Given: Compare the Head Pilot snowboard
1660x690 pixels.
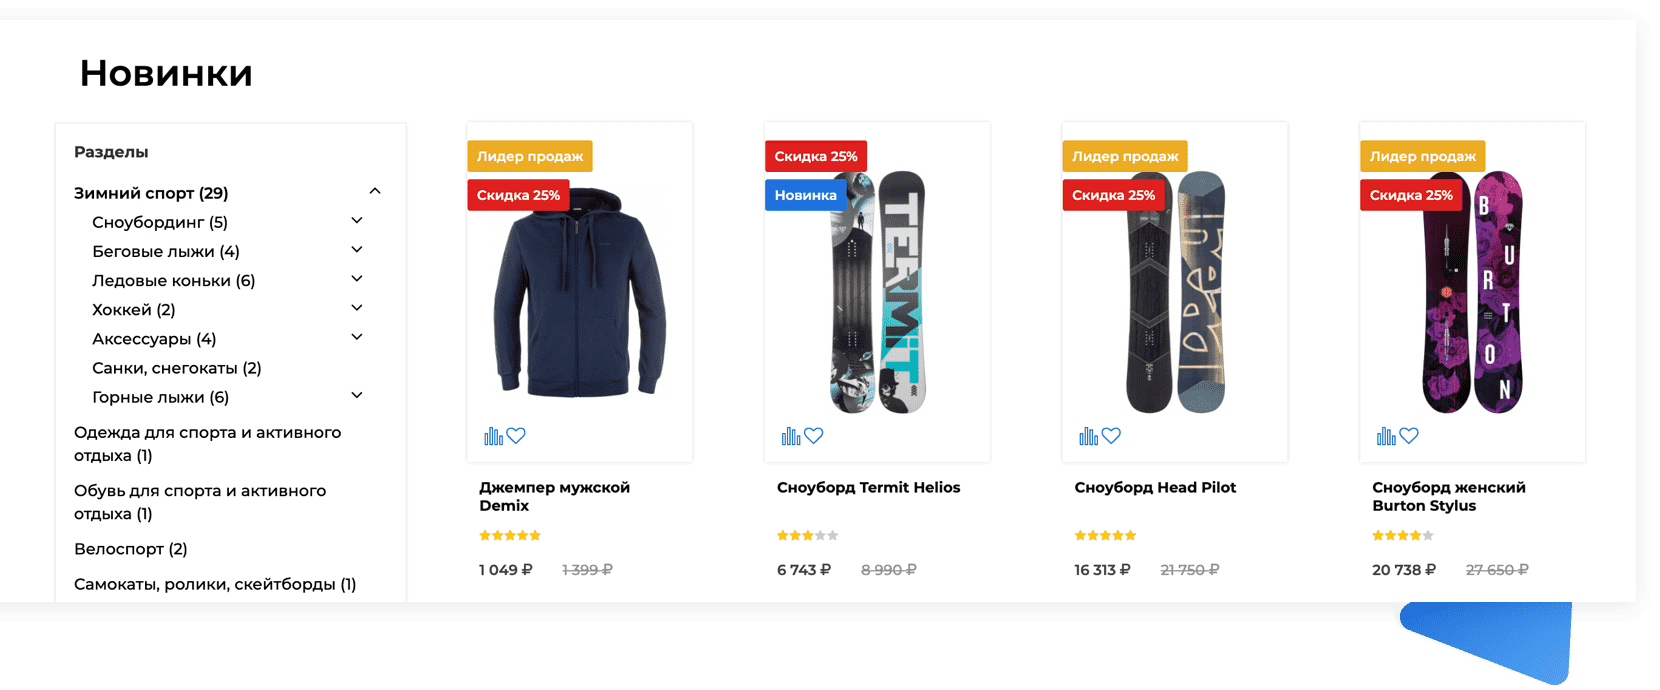Looking at the screenshot, I should (1088, 436).
